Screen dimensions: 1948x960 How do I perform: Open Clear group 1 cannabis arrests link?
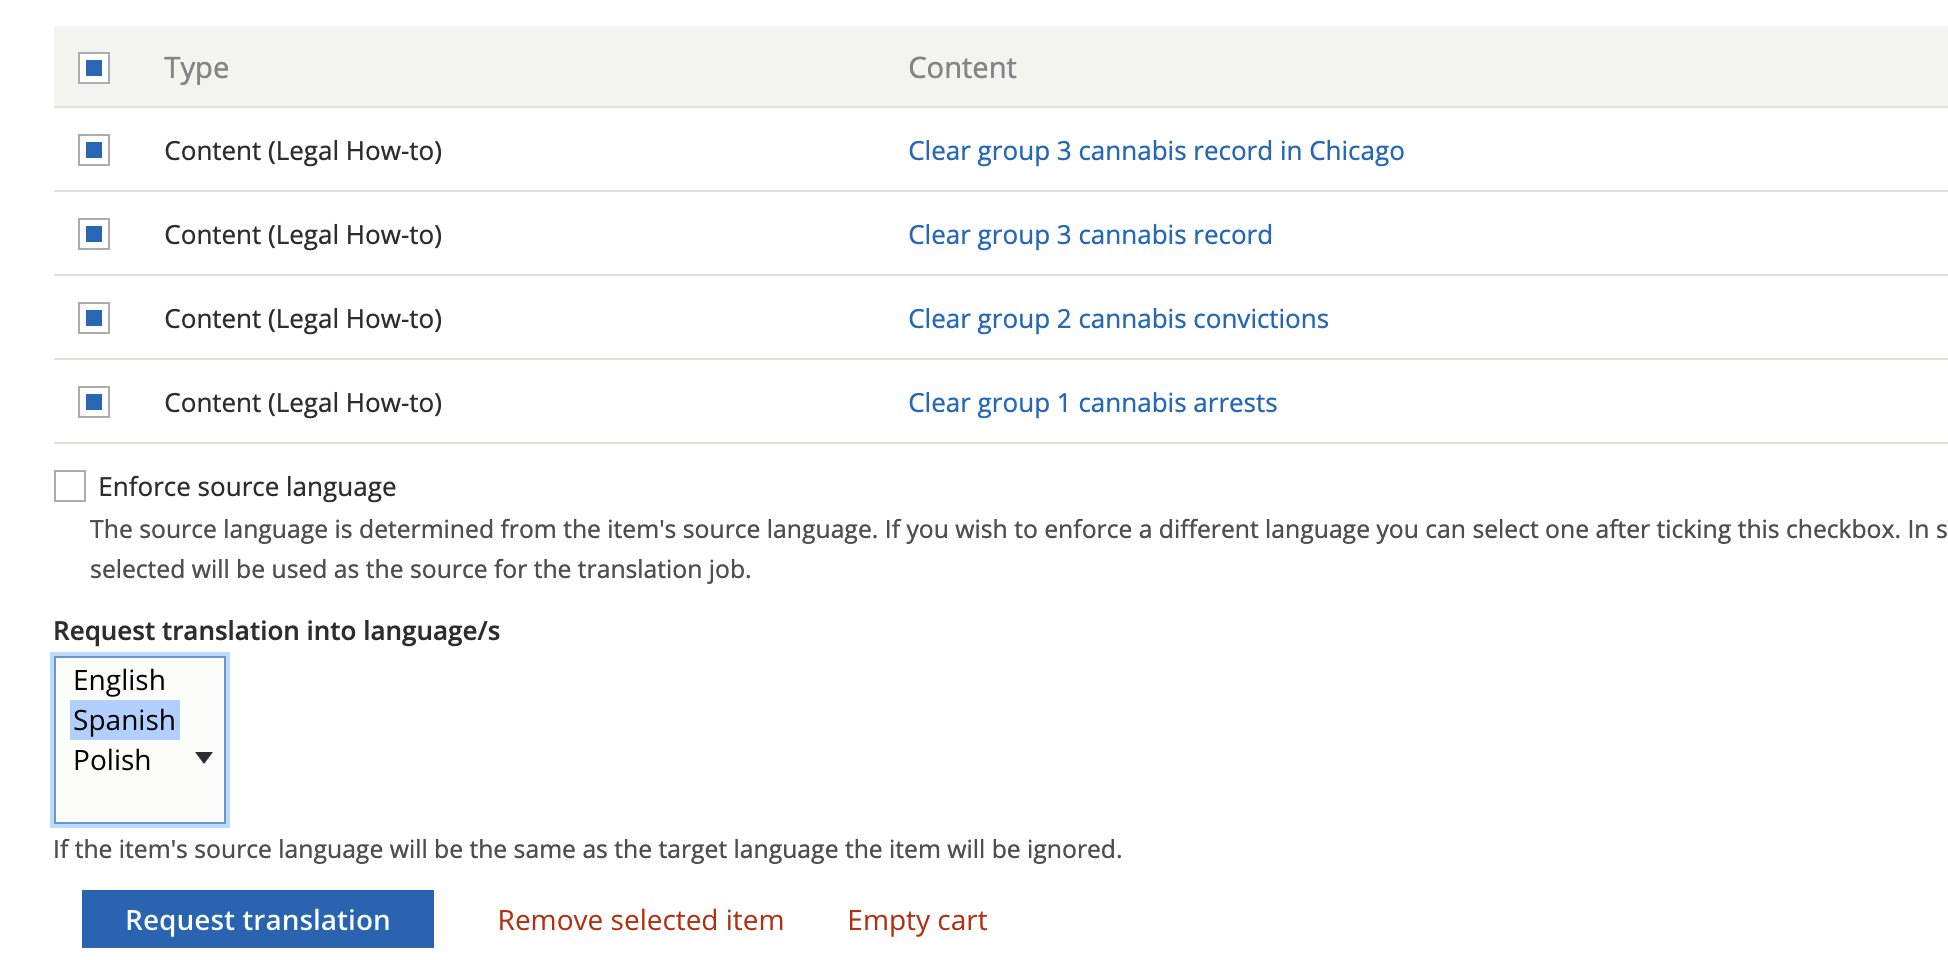(1092, 403)
